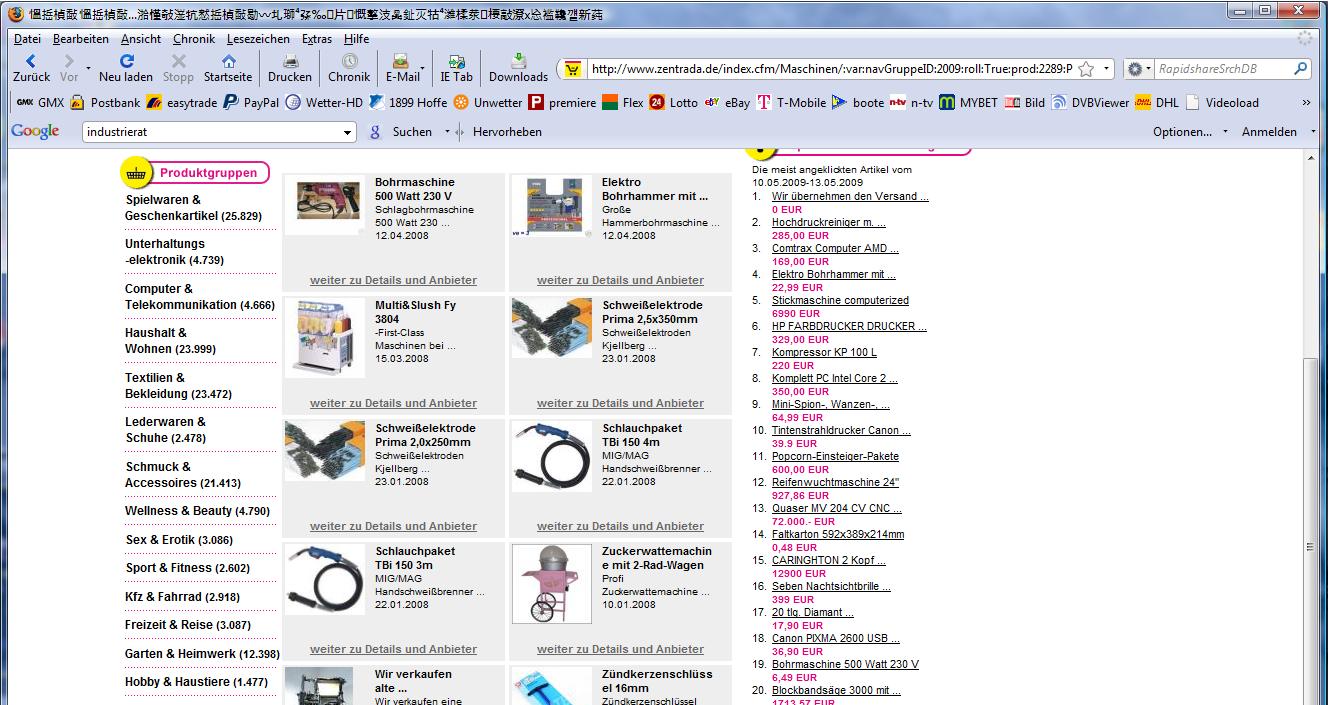1328x705 pixels.
Task: Click the Produktgruppen basket icon
Action: point(135,173)
